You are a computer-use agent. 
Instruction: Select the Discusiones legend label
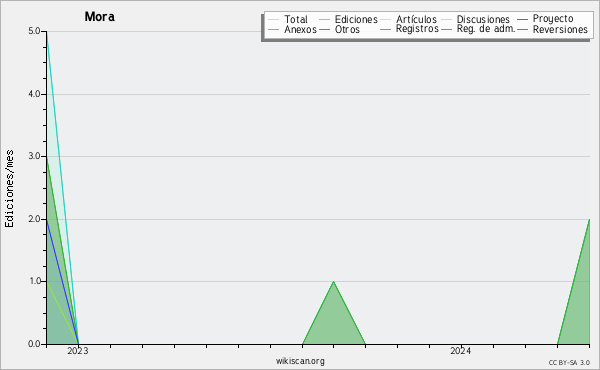tap(483, 19)
